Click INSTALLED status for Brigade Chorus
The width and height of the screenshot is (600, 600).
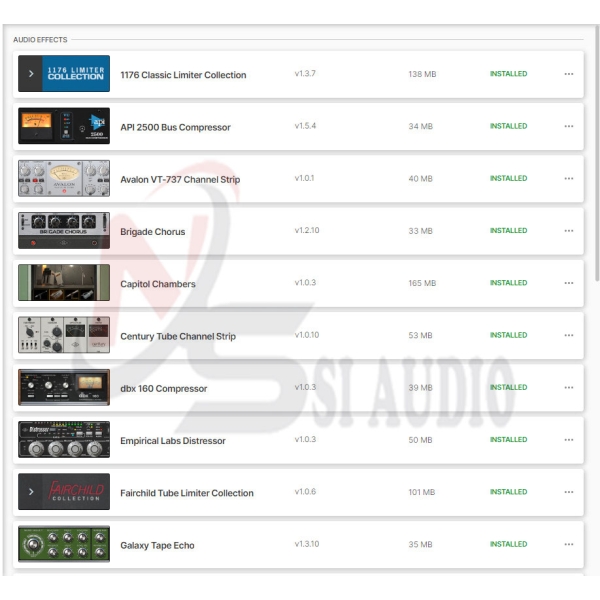click(x=509, y=231)
